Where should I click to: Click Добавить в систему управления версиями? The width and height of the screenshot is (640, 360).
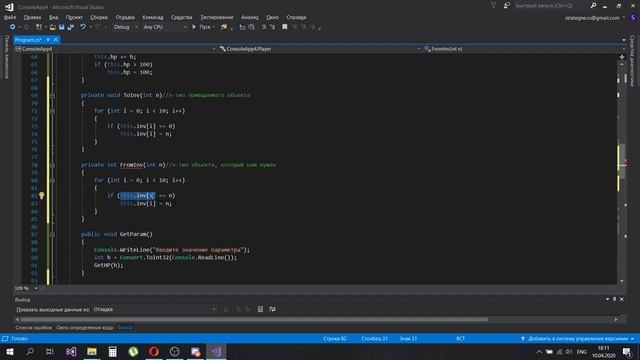point(577,339)
